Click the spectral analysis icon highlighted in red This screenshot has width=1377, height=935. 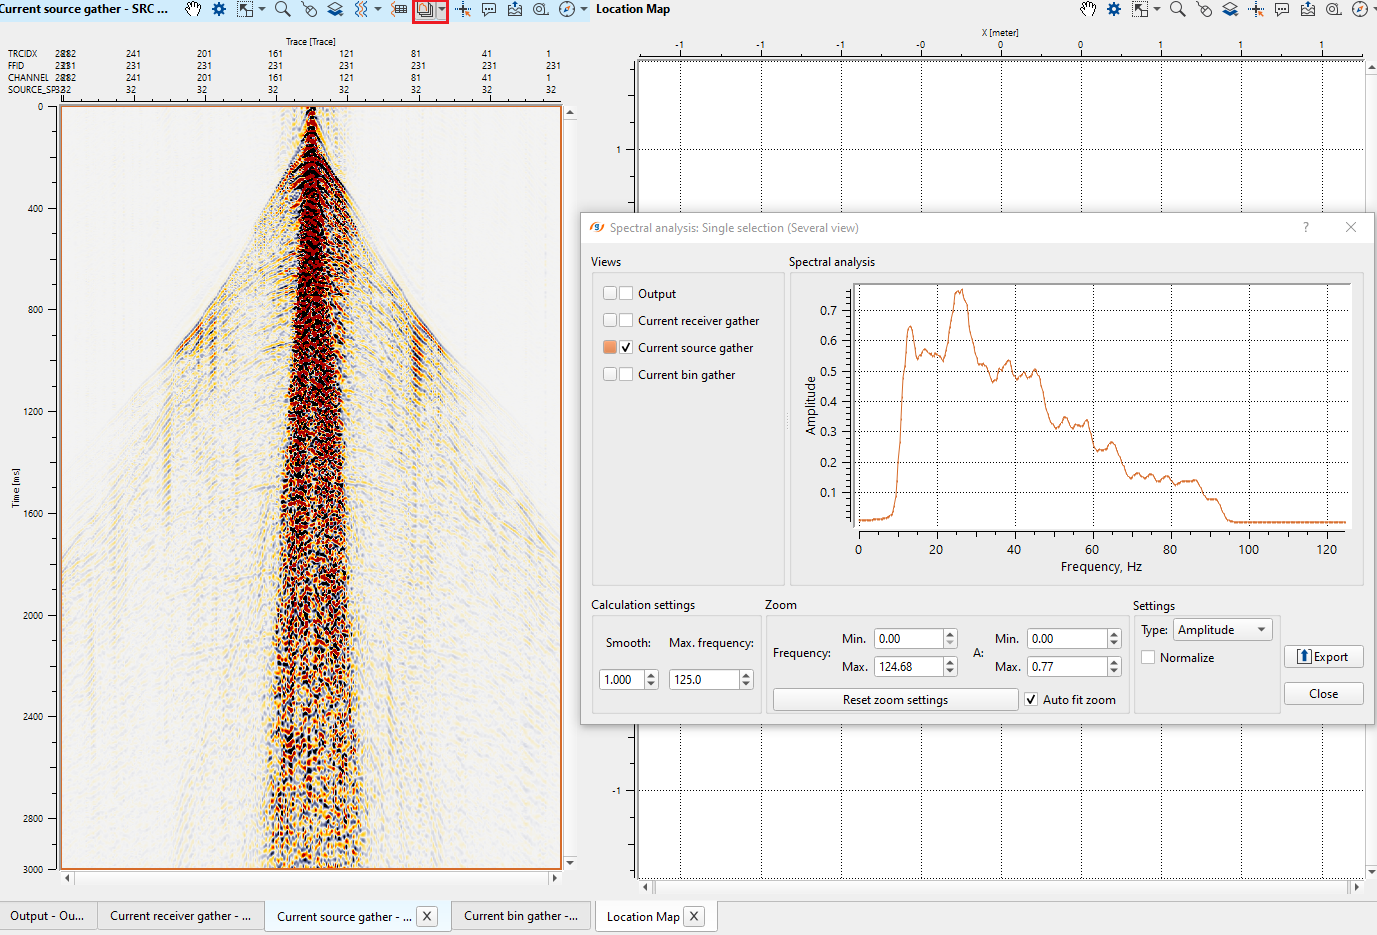coord(425,10)
